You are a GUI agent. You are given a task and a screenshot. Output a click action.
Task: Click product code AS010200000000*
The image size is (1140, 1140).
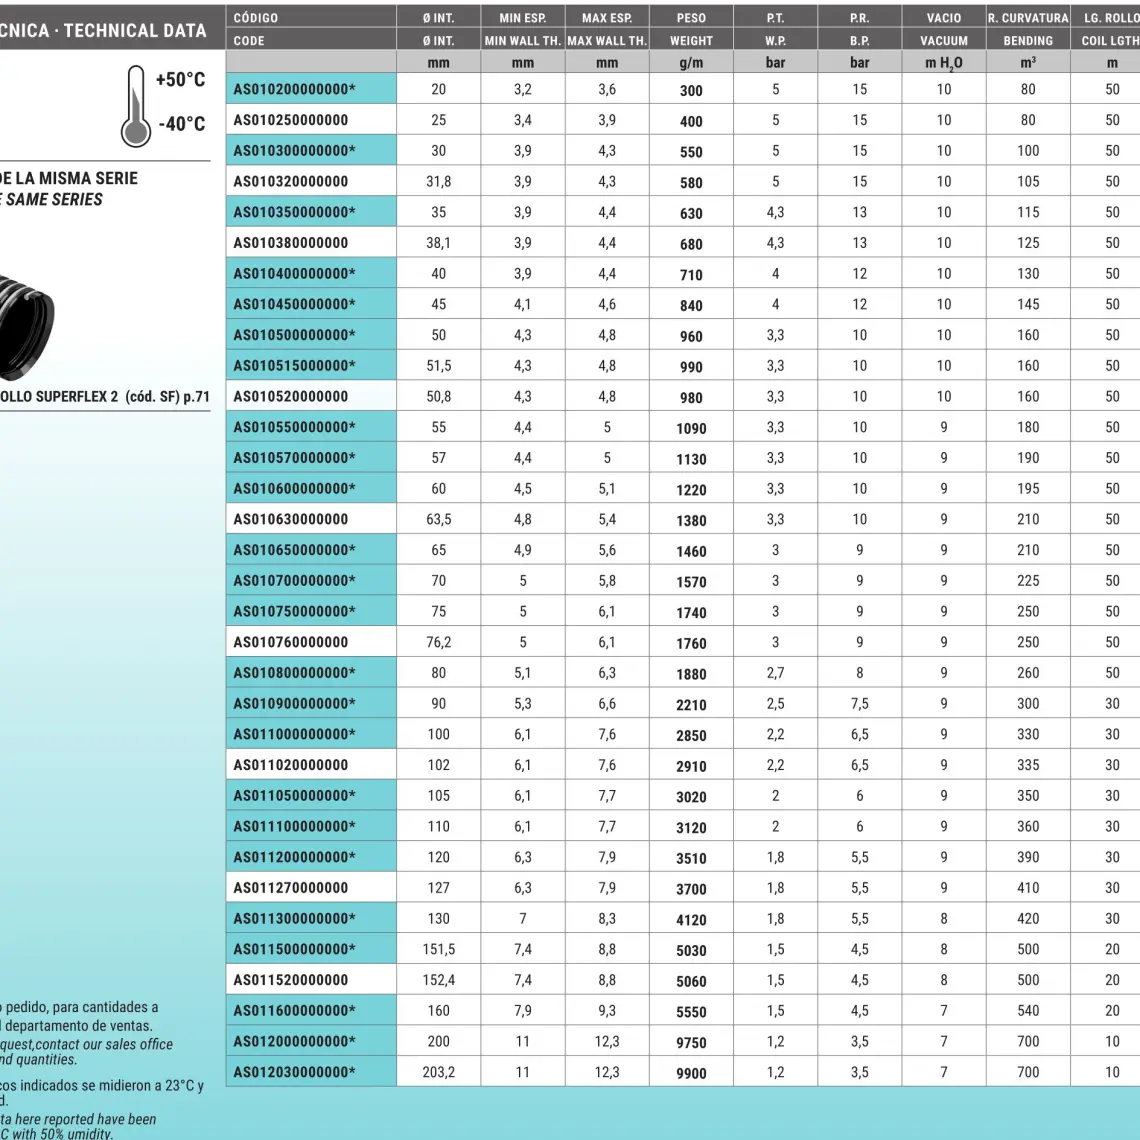coord(294,90)
